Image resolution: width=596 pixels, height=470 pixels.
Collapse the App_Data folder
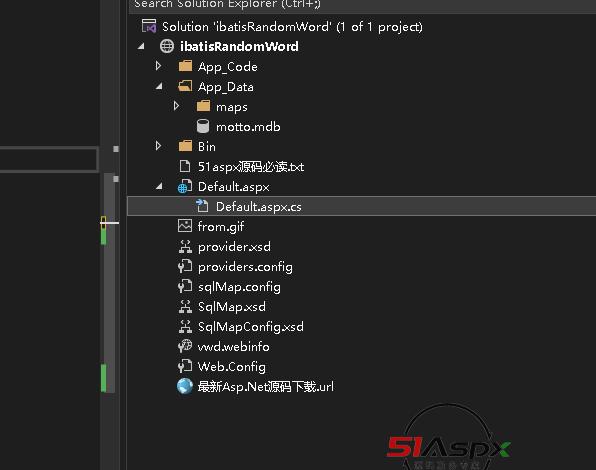coord(159,86)
